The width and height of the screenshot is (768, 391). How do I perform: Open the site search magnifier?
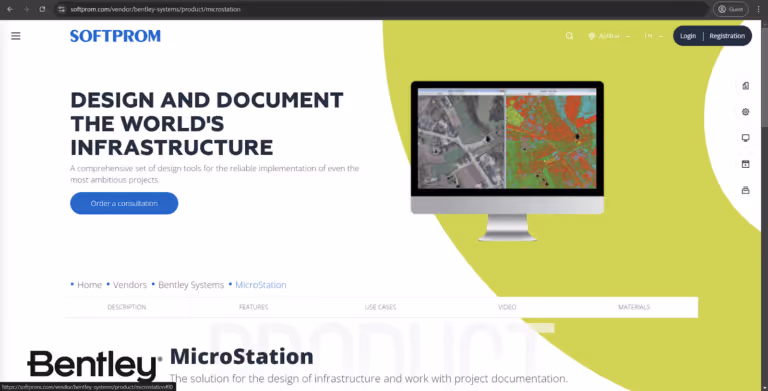569,36
